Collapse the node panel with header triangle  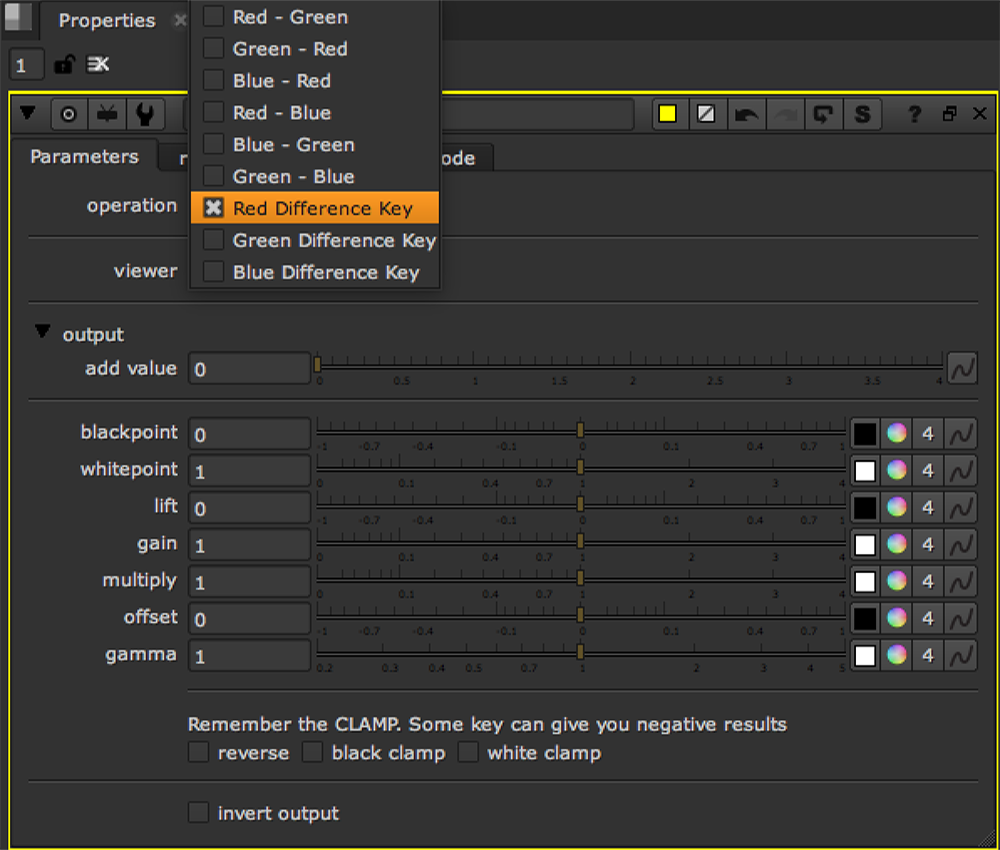click(28, 113)
